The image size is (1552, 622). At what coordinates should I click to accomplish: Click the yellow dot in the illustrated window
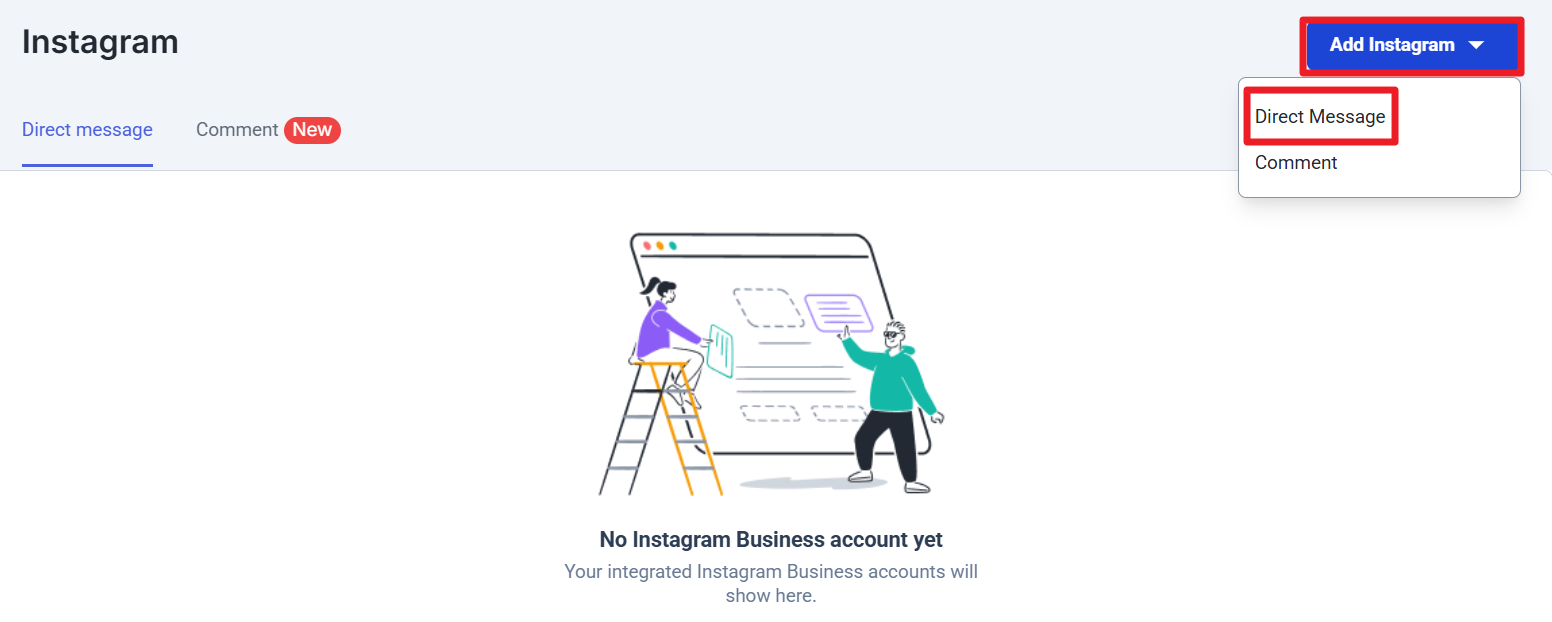pos(660,245)
